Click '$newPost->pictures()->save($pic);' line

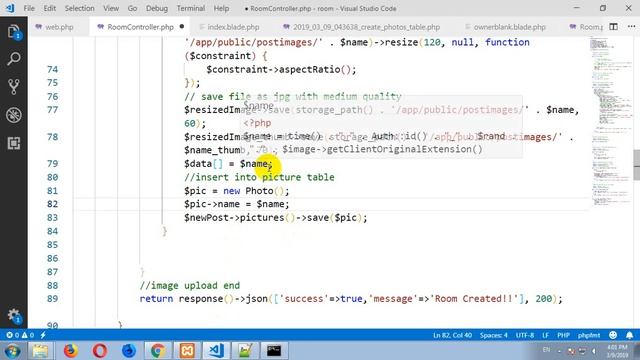point(276,218)
